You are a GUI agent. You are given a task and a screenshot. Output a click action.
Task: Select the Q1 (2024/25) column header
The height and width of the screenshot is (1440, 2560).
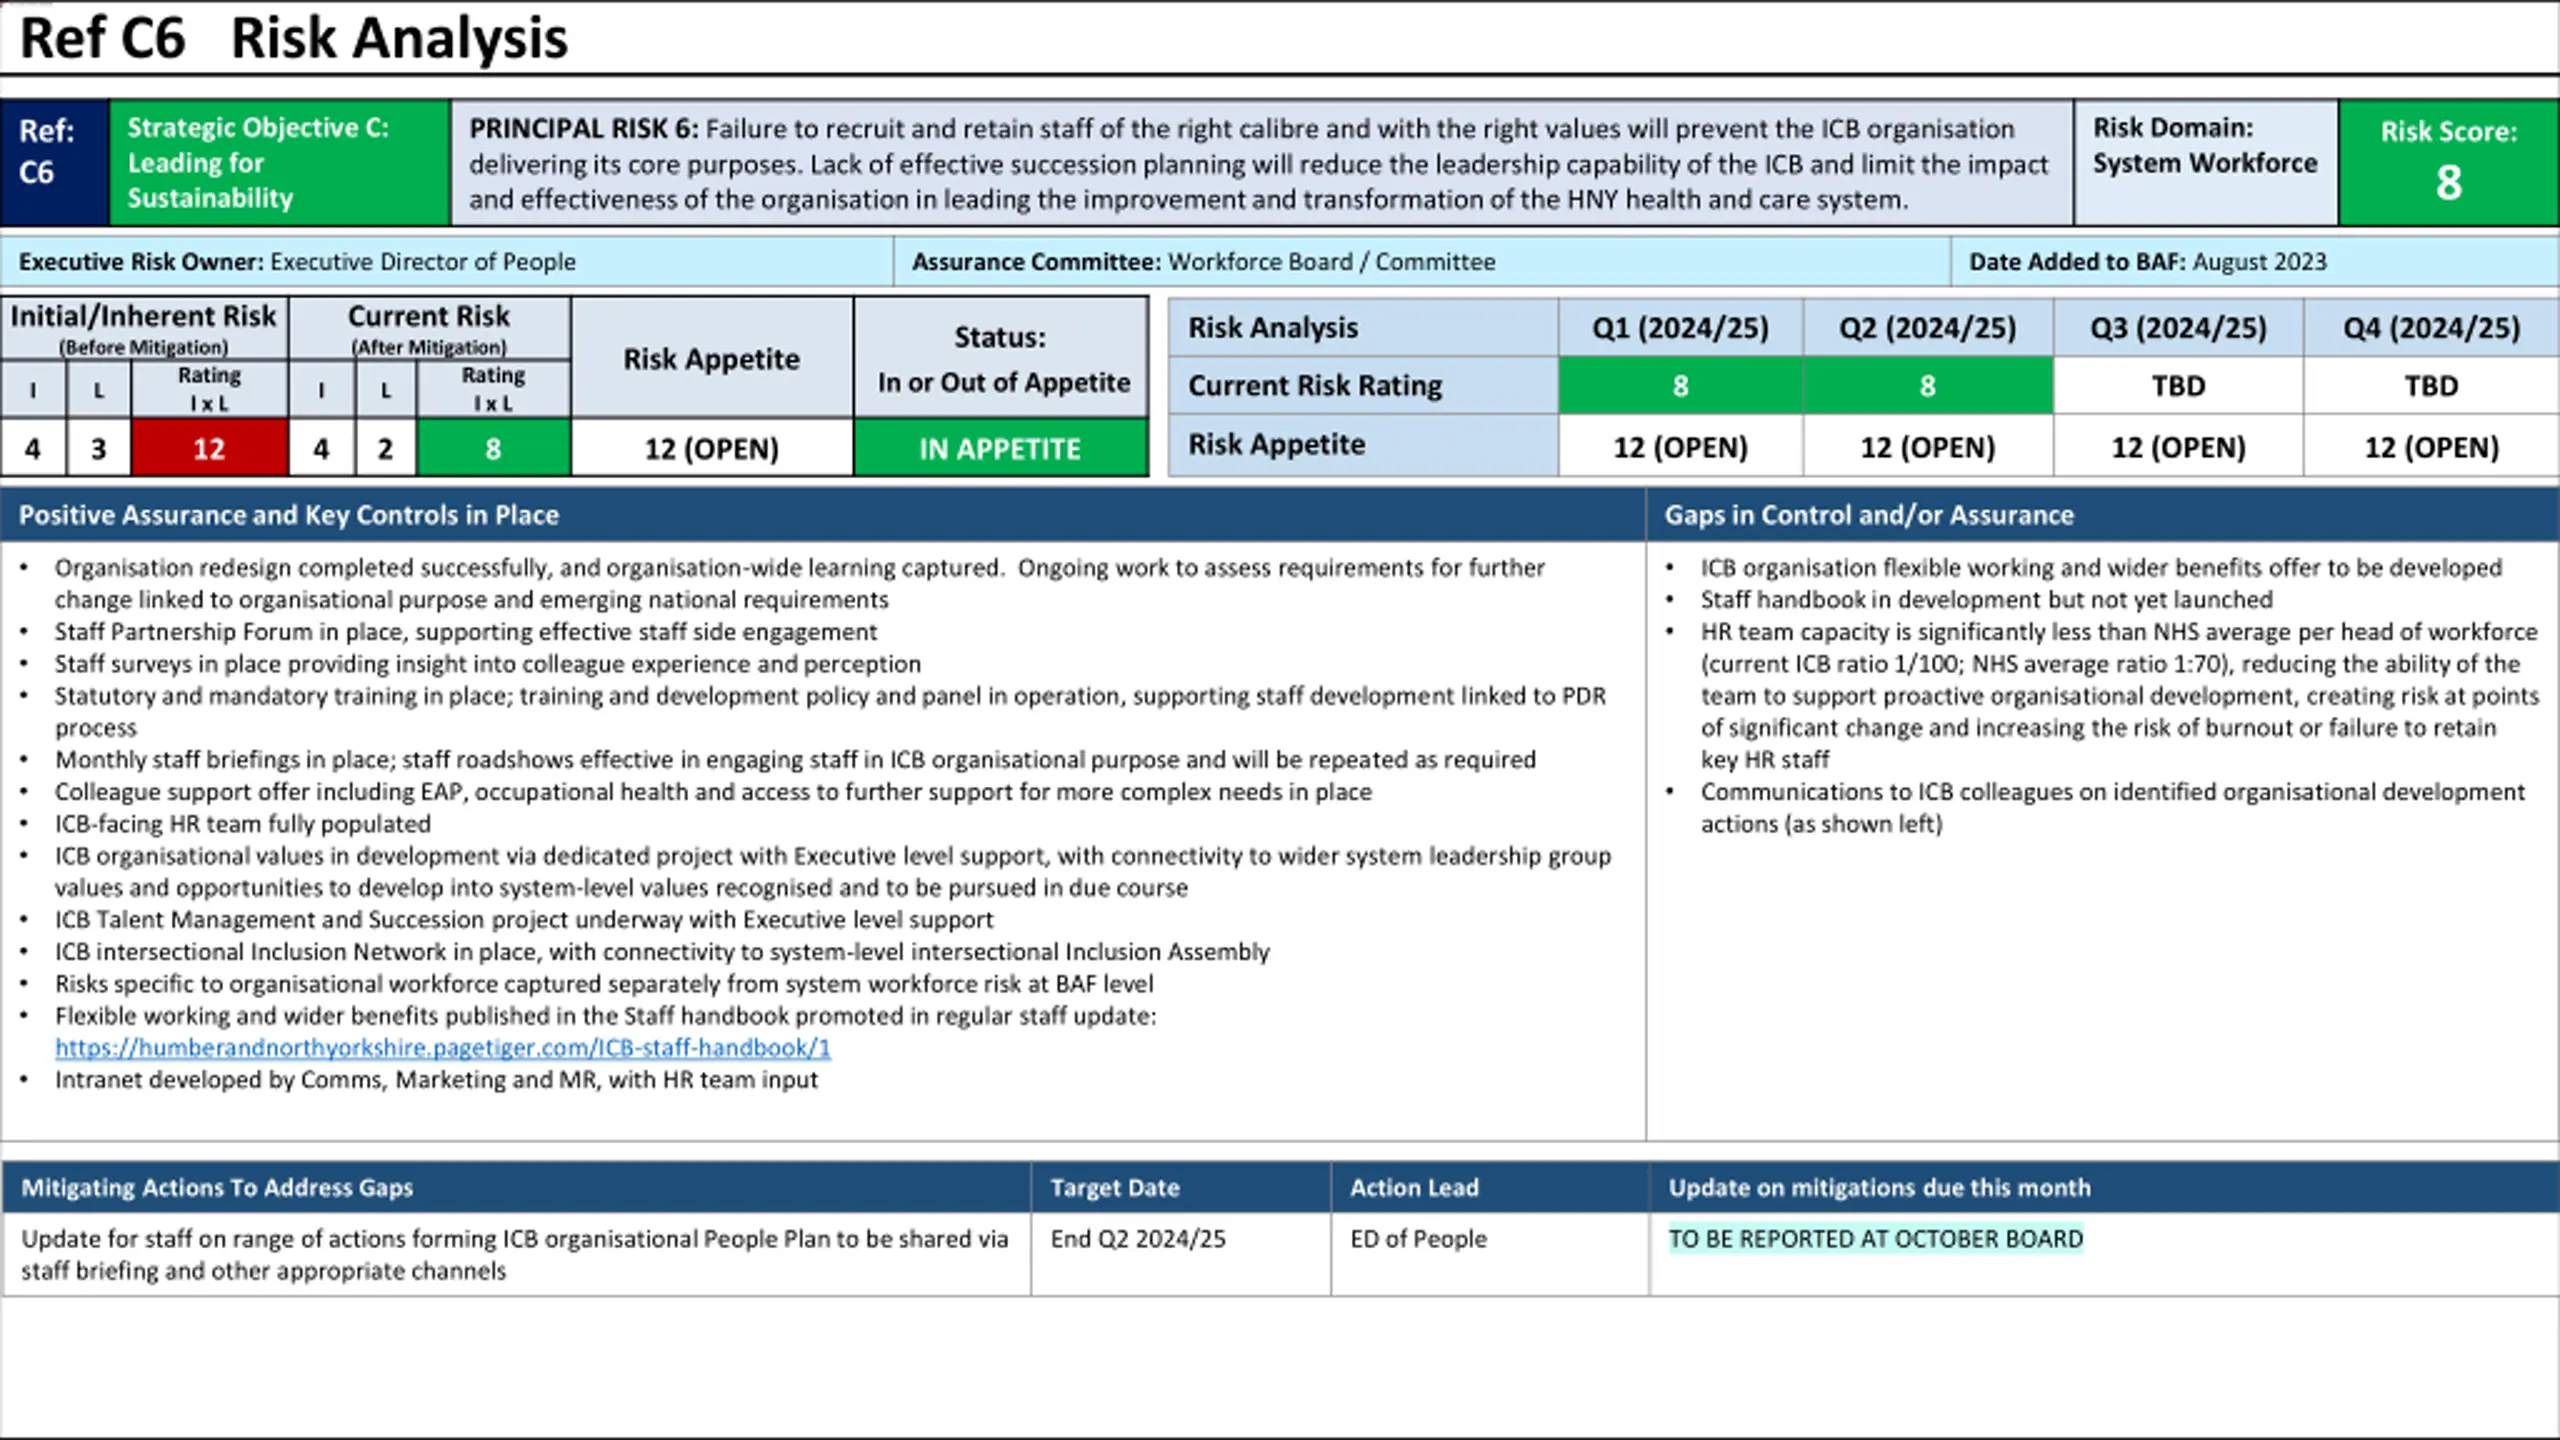coord(1680,327)
